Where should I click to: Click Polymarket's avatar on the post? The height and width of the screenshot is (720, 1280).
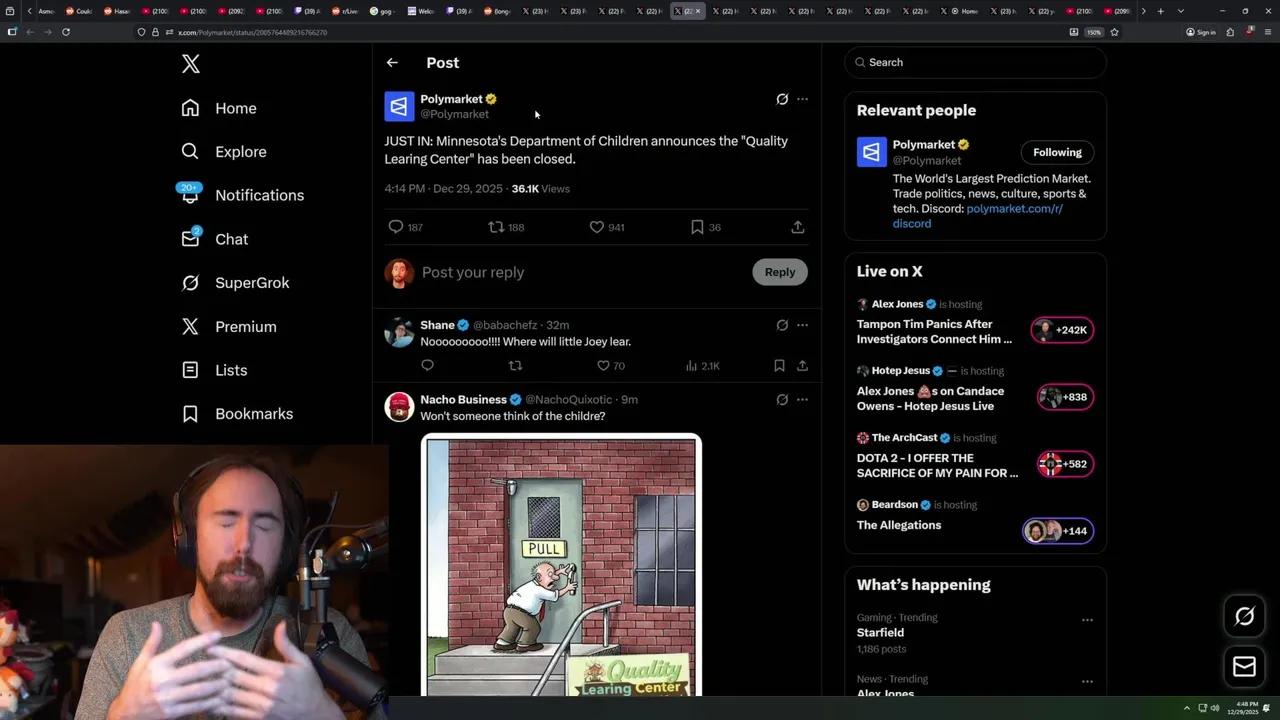coord(399,106)
